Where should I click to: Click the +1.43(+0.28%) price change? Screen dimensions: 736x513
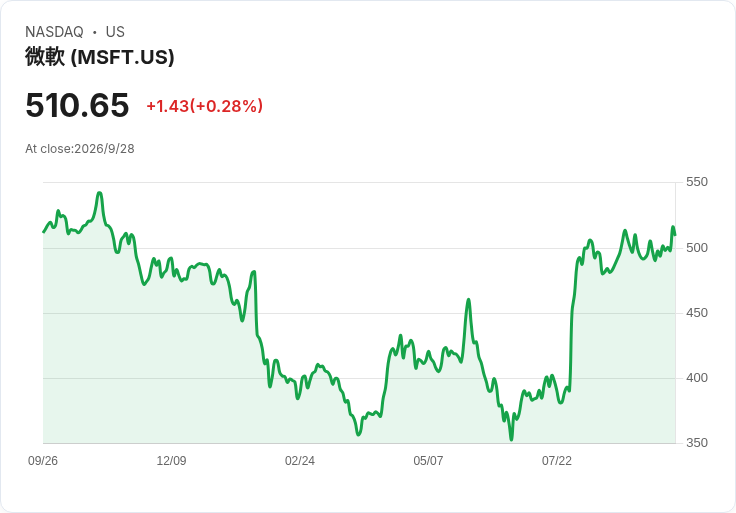pos(205,106)
